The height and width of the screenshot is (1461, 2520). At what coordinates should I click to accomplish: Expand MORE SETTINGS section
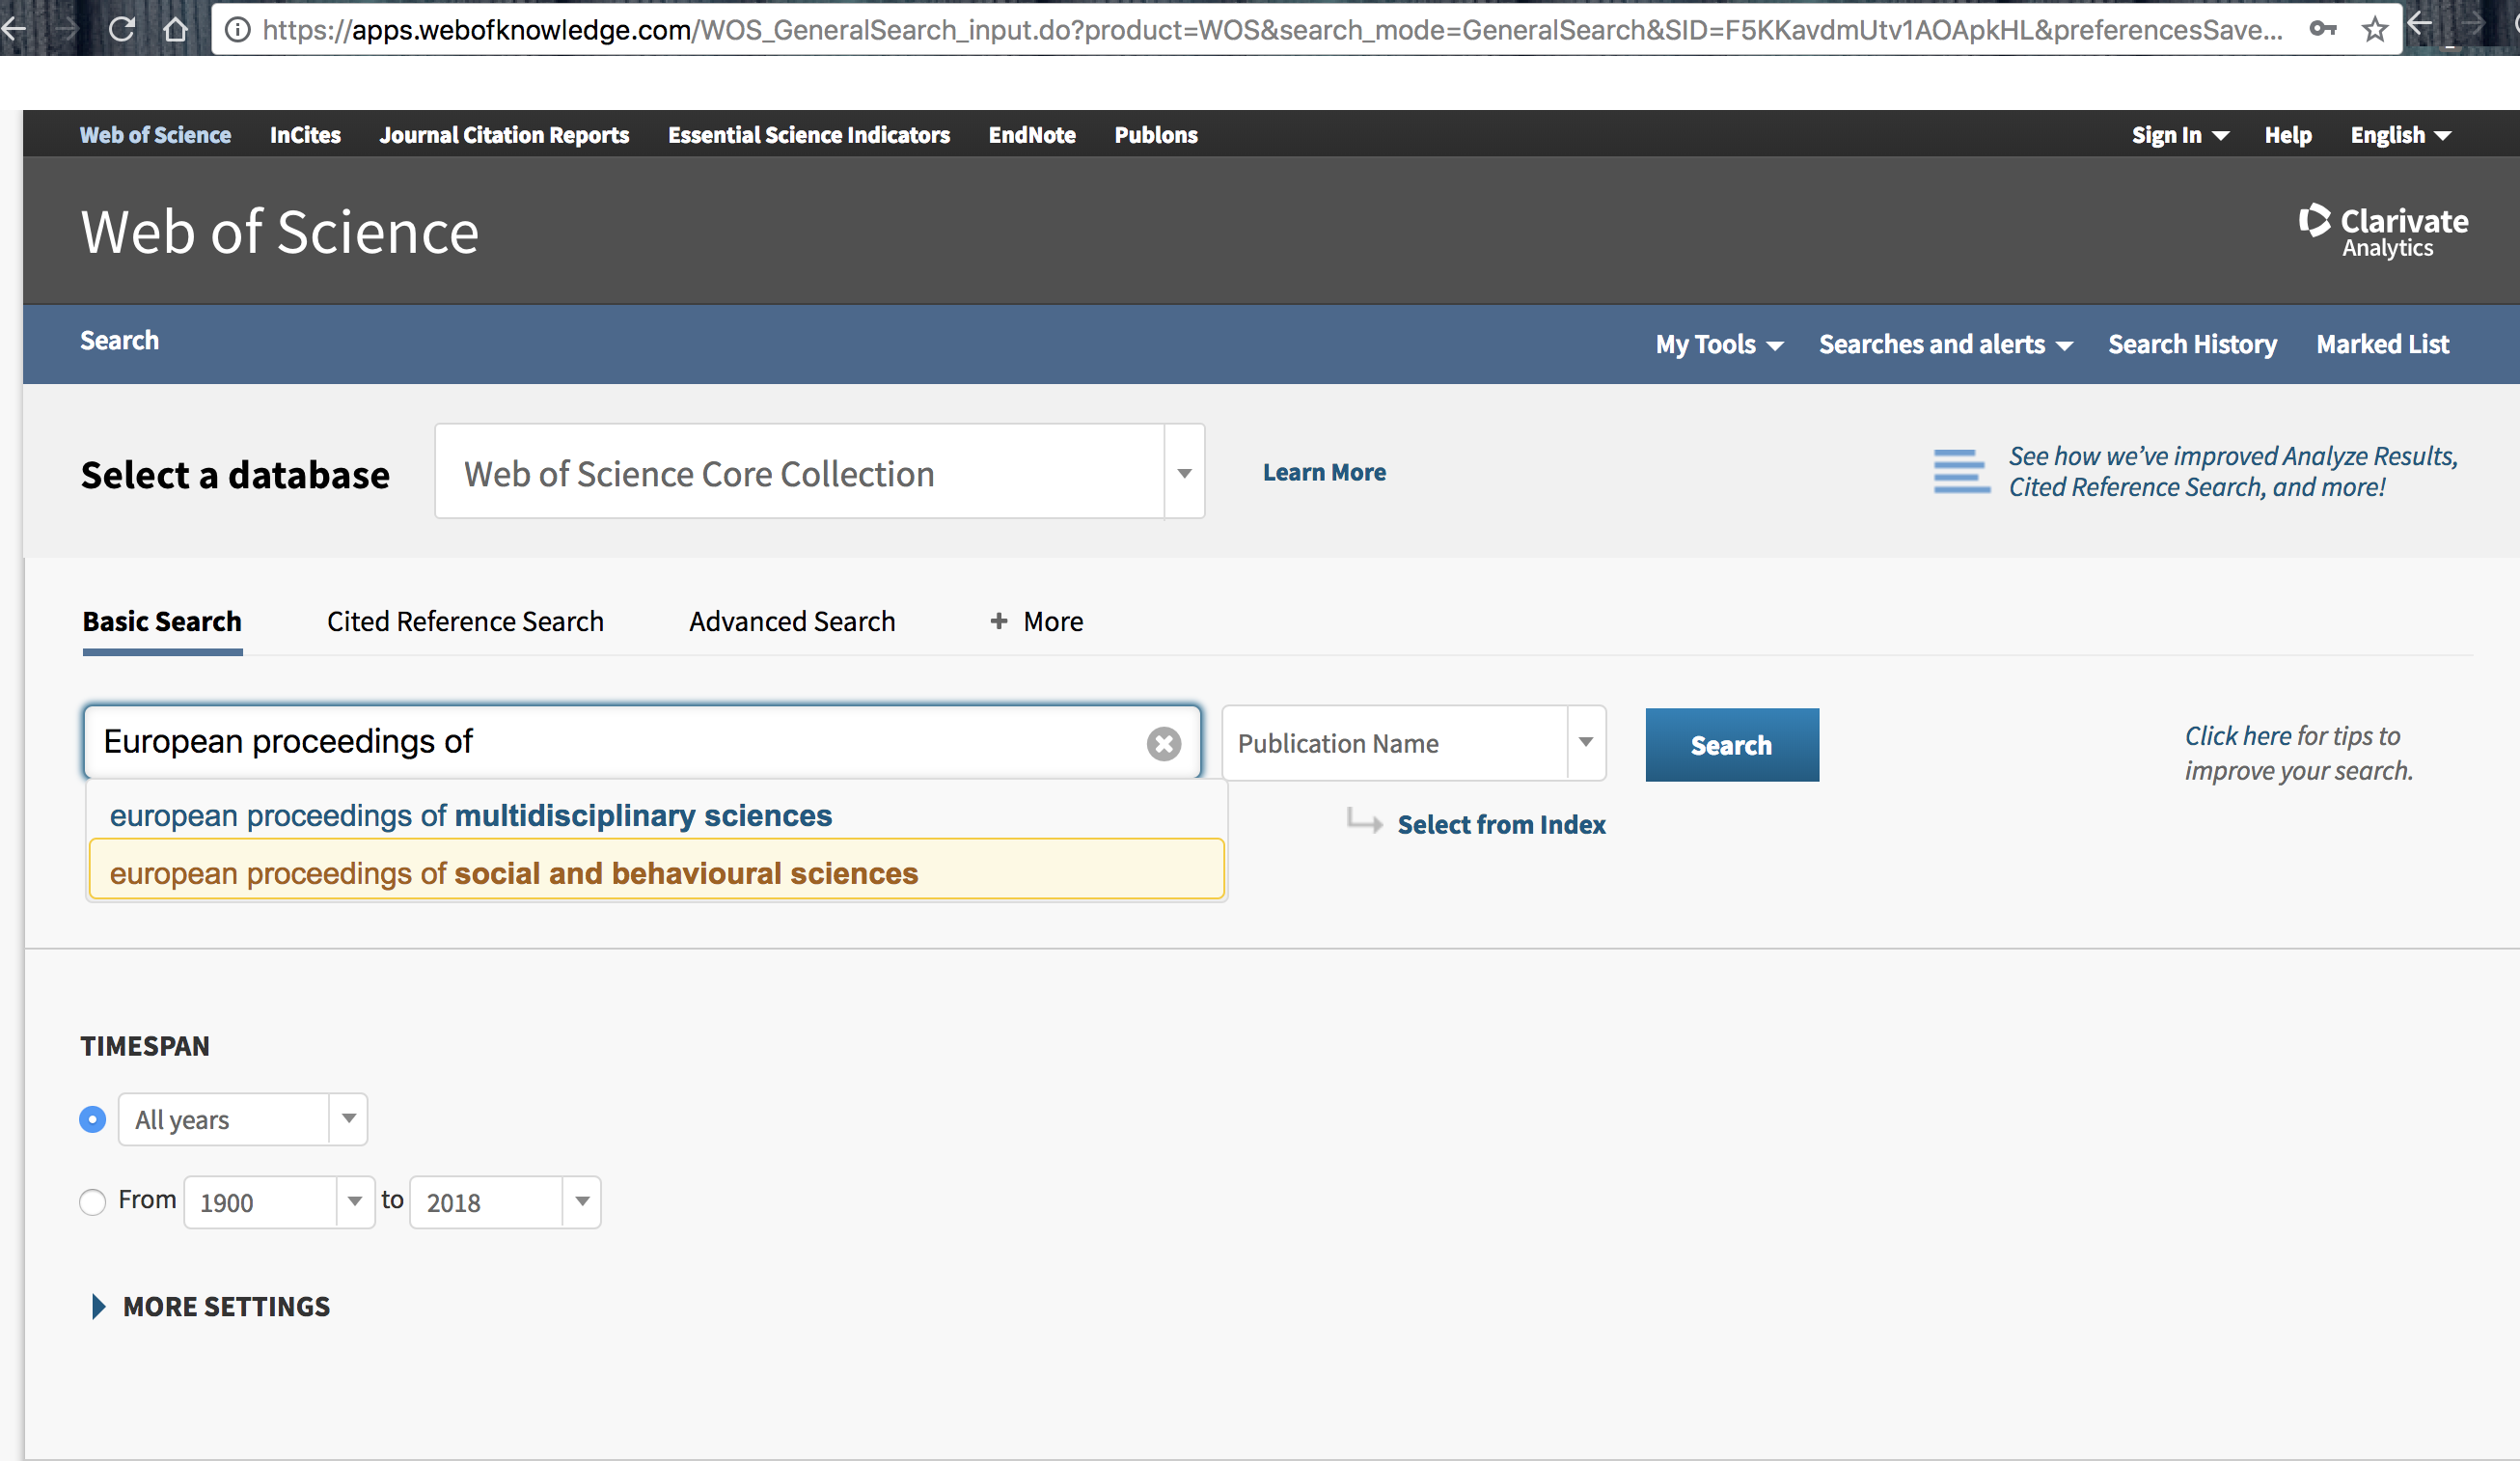pos(210,1306)
